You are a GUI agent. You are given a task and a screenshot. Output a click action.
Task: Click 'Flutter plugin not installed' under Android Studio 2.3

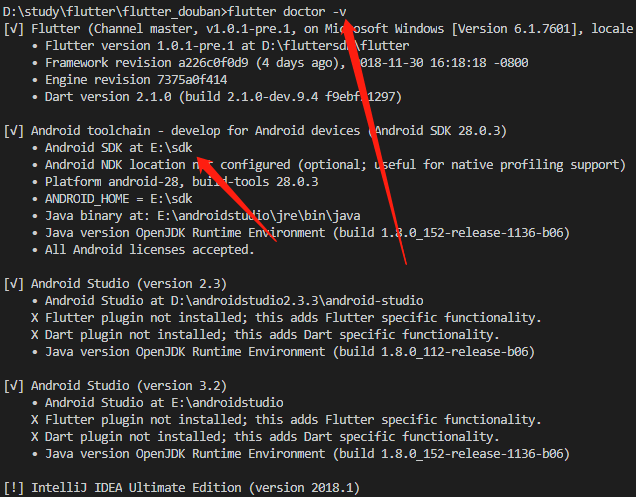pyautogui.click(x=286, y=318)
